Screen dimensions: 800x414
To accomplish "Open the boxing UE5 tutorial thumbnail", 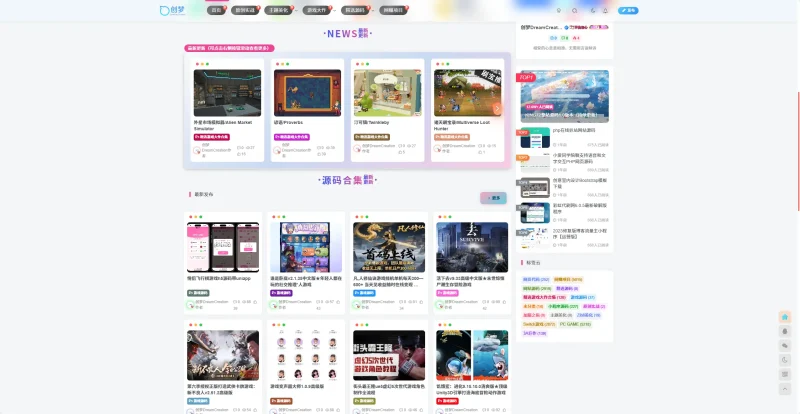I will tap(389, 355).
